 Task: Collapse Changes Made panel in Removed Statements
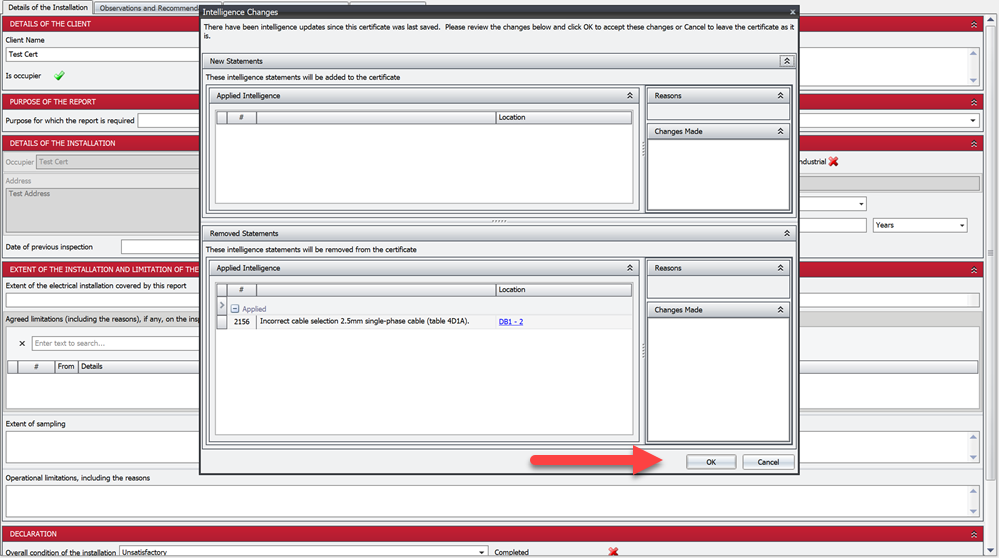pos(780,310)
